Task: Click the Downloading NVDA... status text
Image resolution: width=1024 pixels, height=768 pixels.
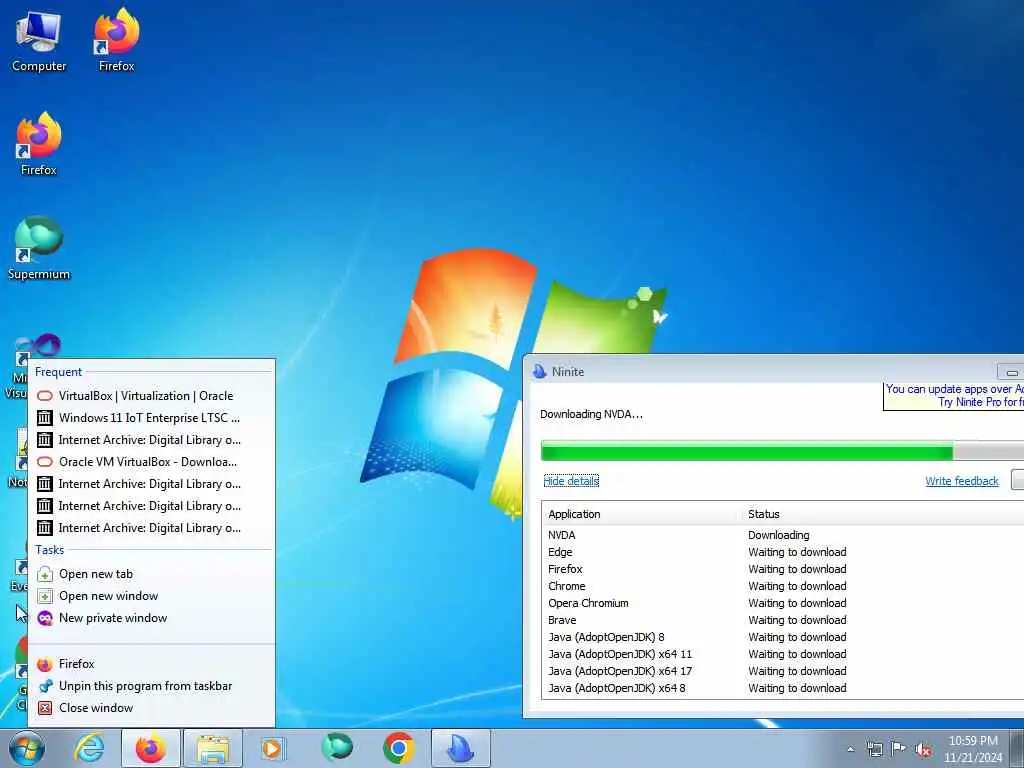Action: [x=591, y=414]
